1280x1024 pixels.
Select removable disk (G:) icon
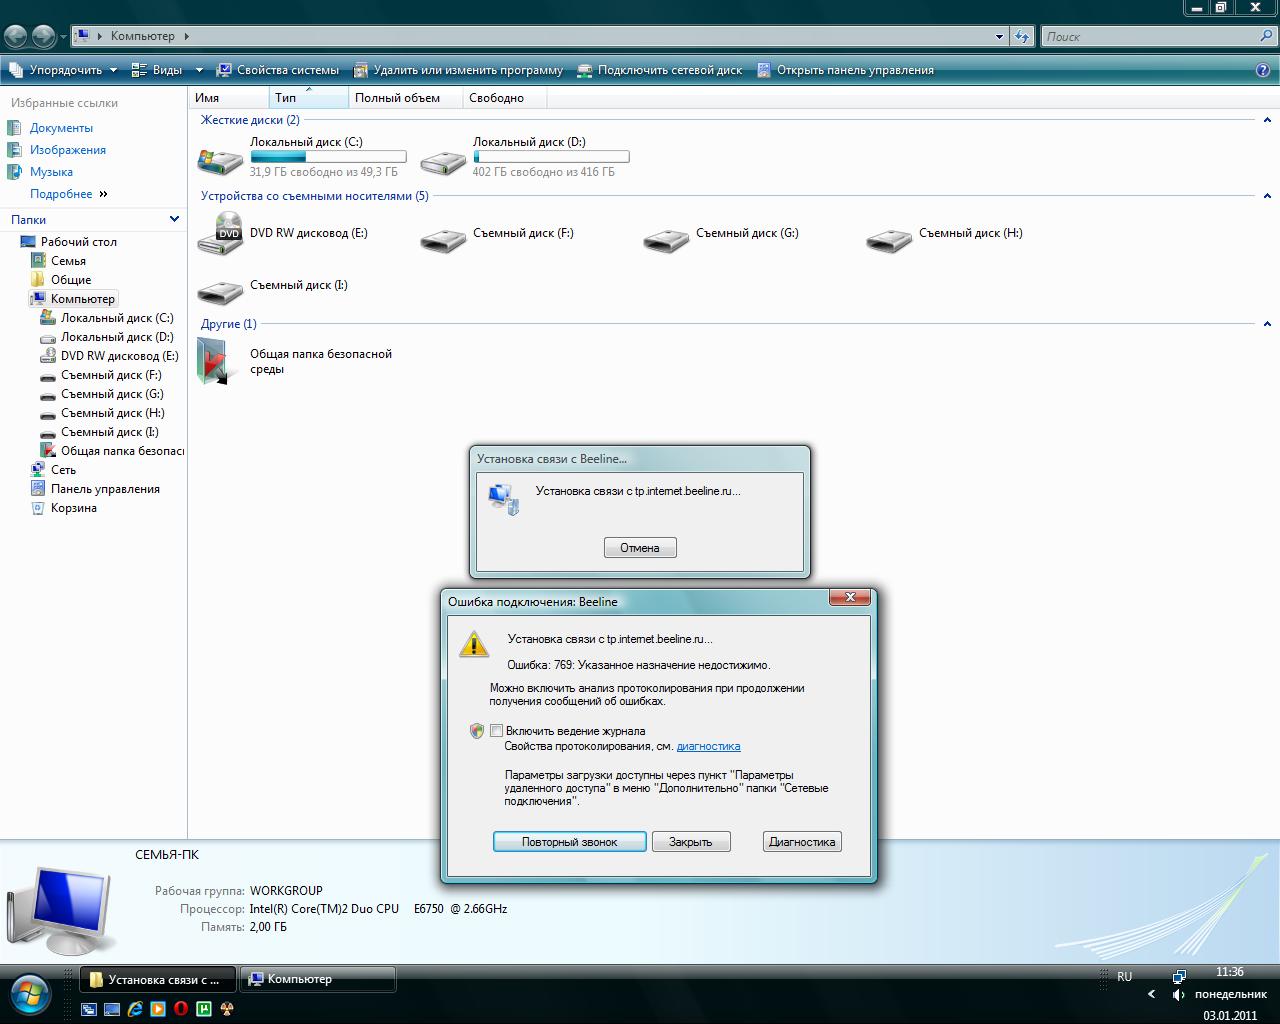[x=667, y=240]
